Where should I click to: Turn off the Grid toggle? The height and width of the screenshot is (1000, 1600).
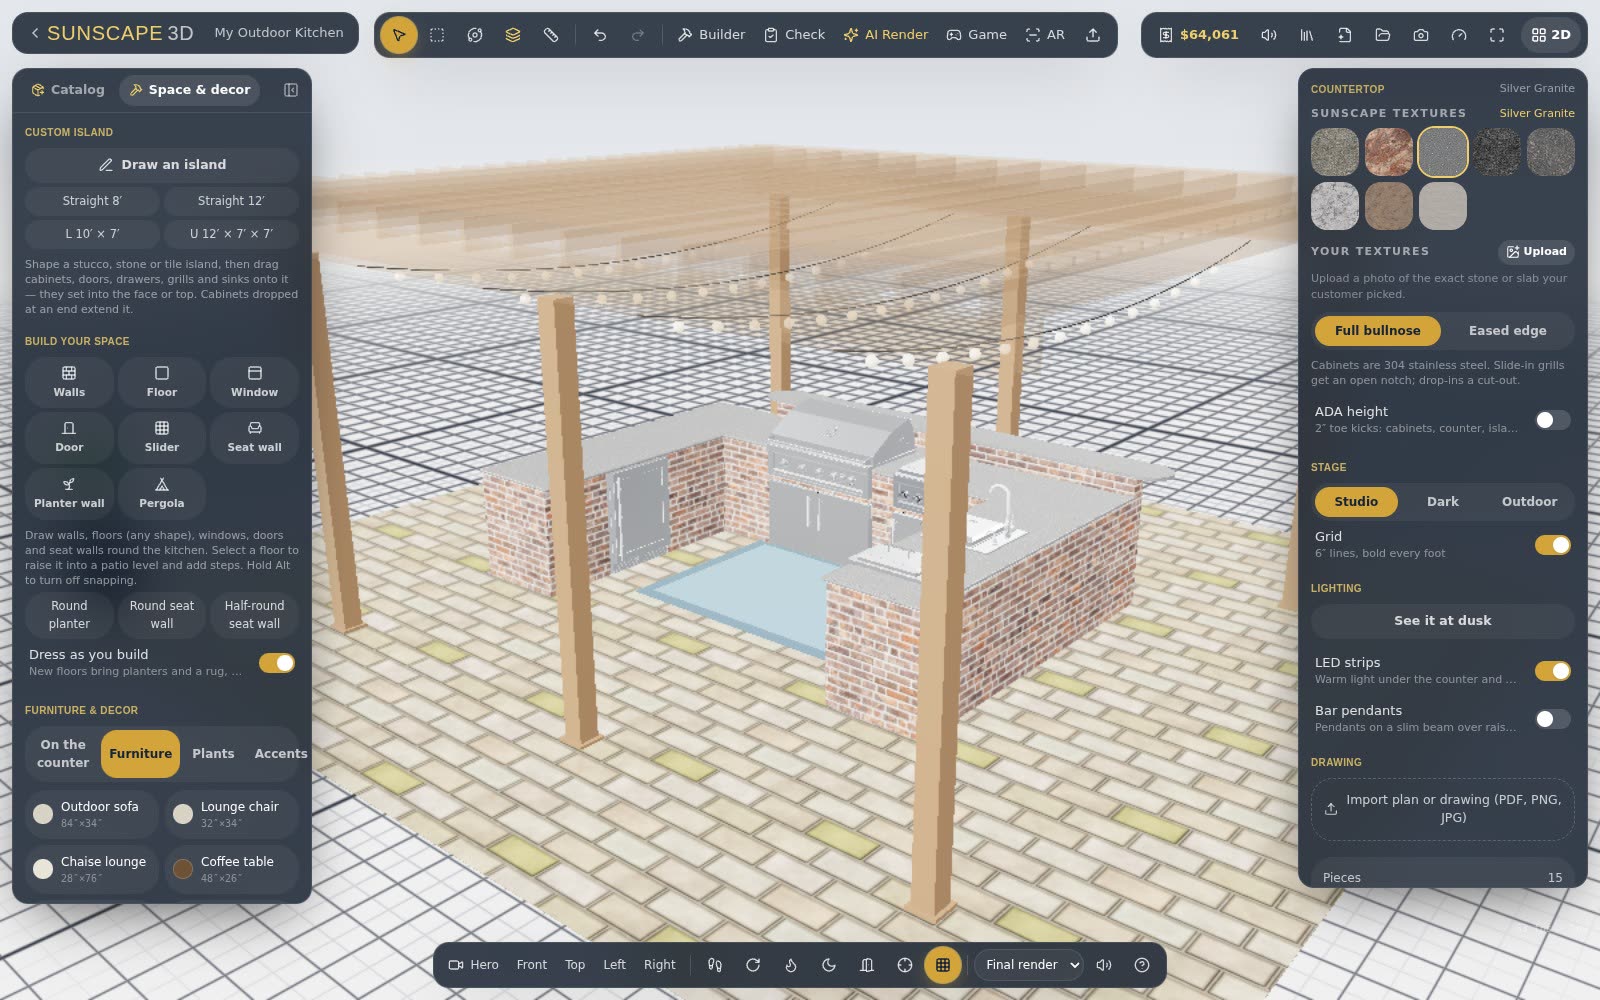[1552, 545]
